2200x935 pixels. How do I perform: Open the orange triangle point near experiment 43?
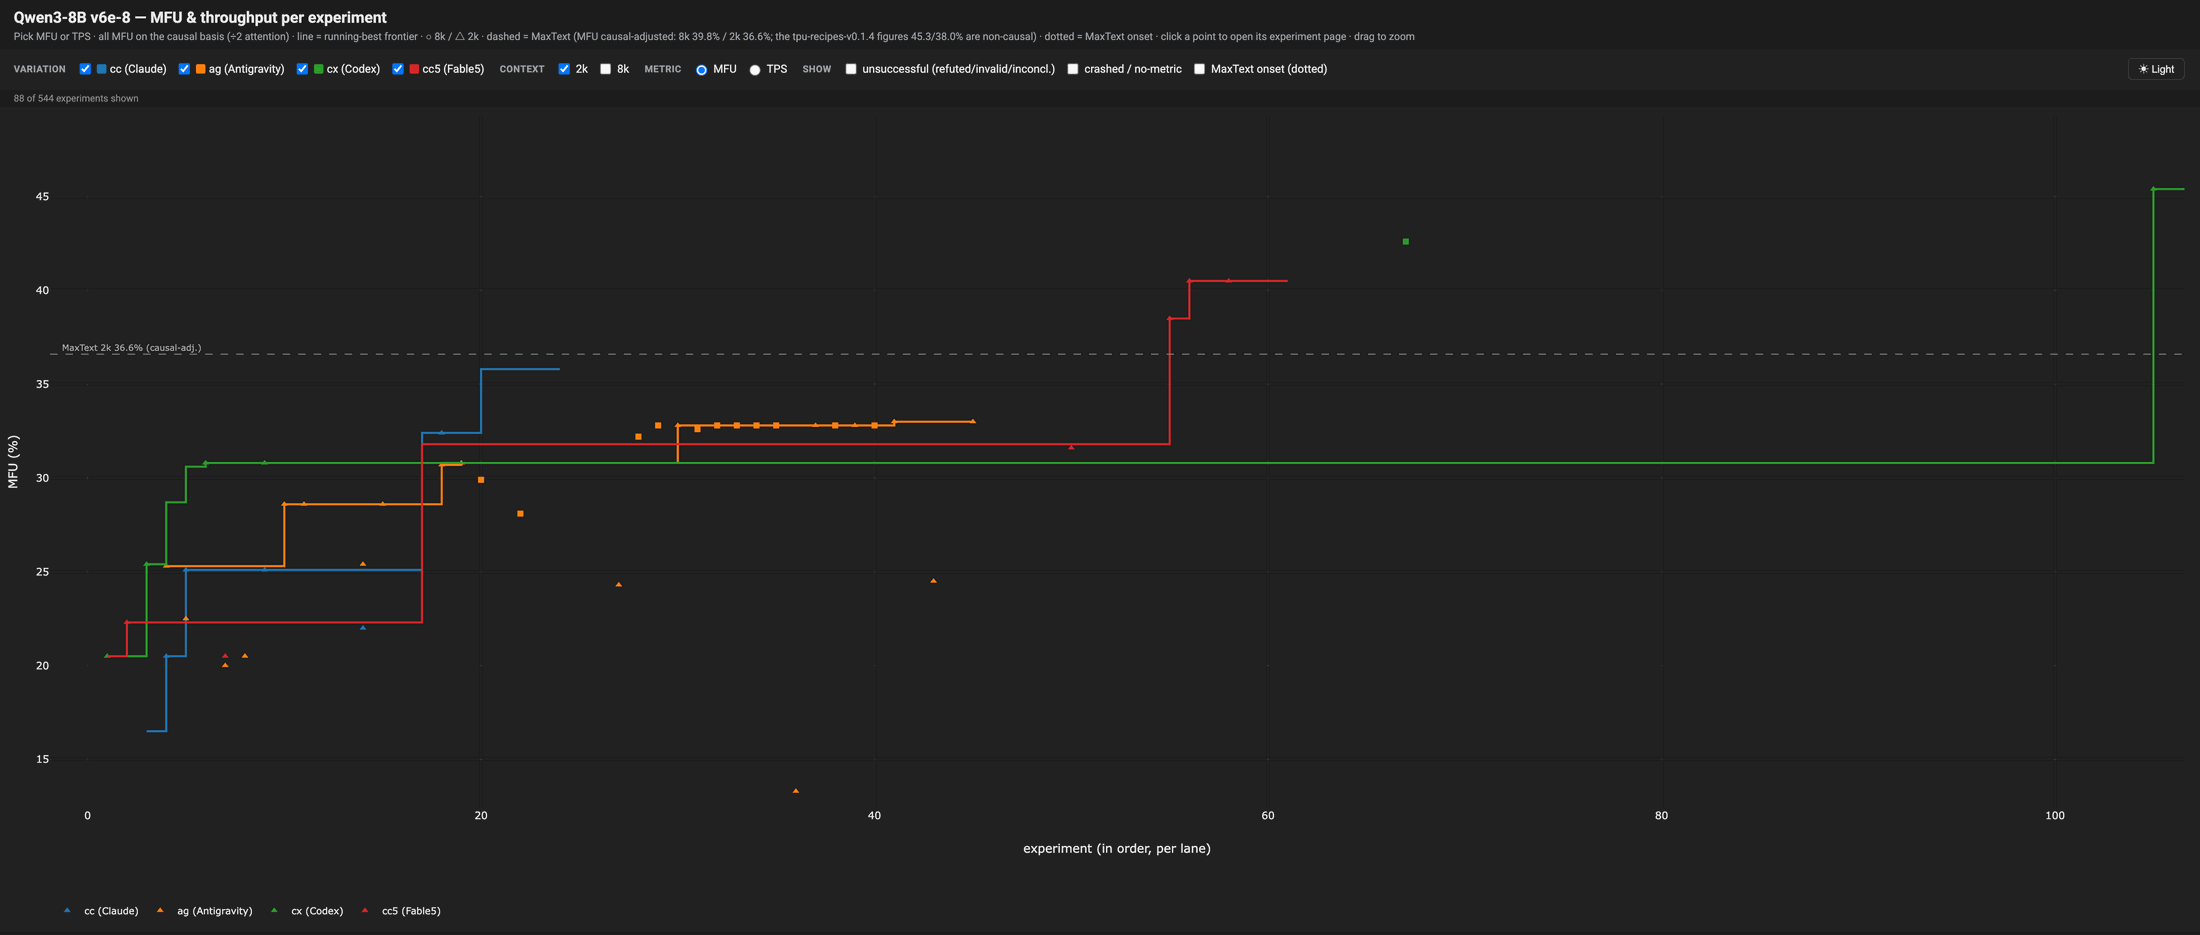tap(934, 581)
